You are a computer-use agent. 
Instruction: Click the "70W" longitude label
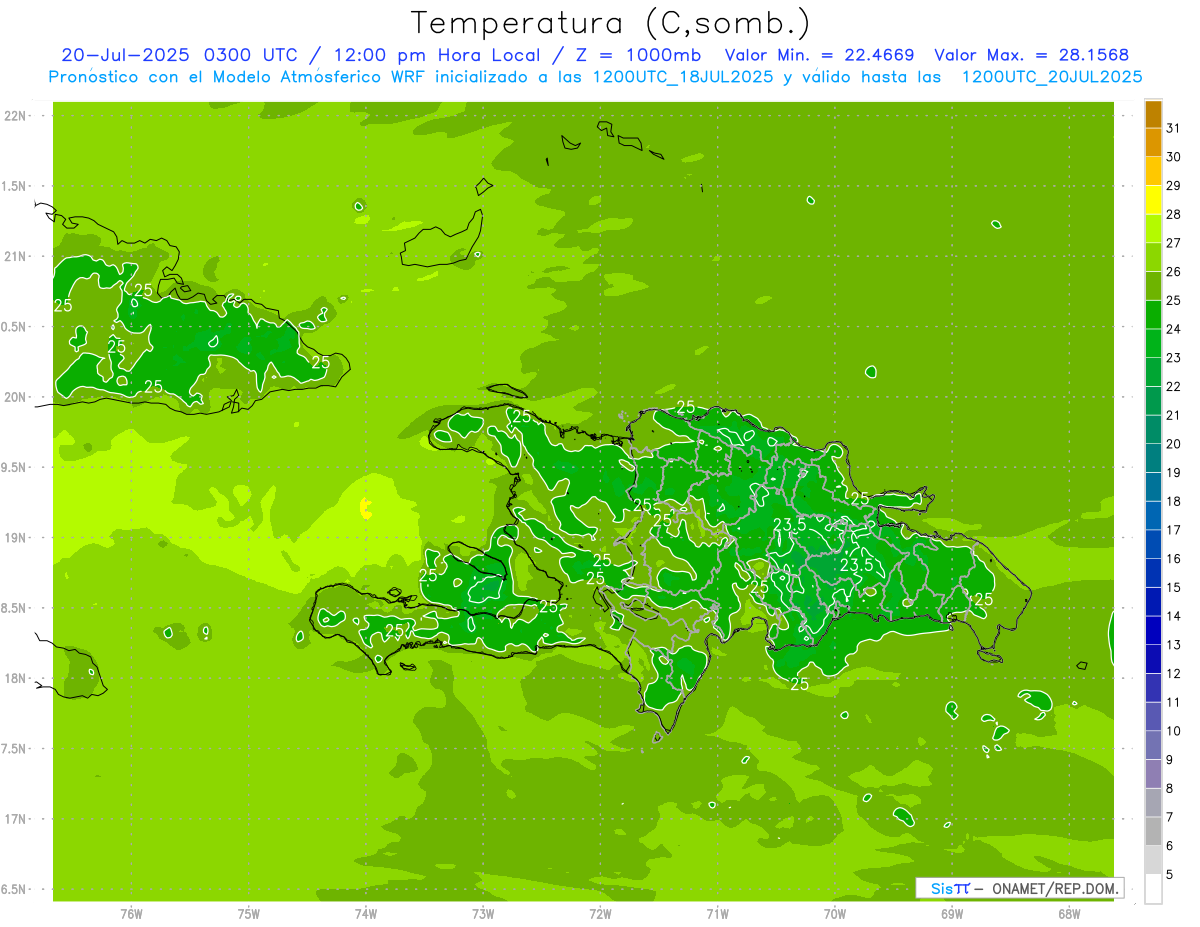coord(835,914)
